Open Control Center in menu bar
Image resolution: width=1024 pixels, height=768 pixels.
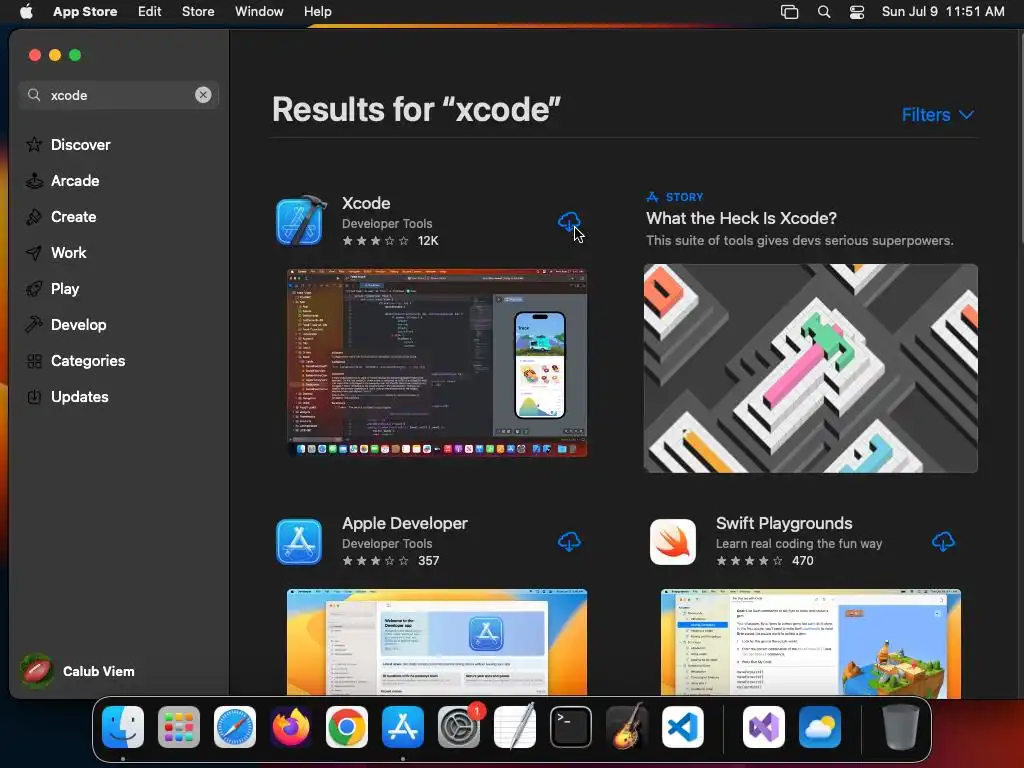(x=857, y=12)
